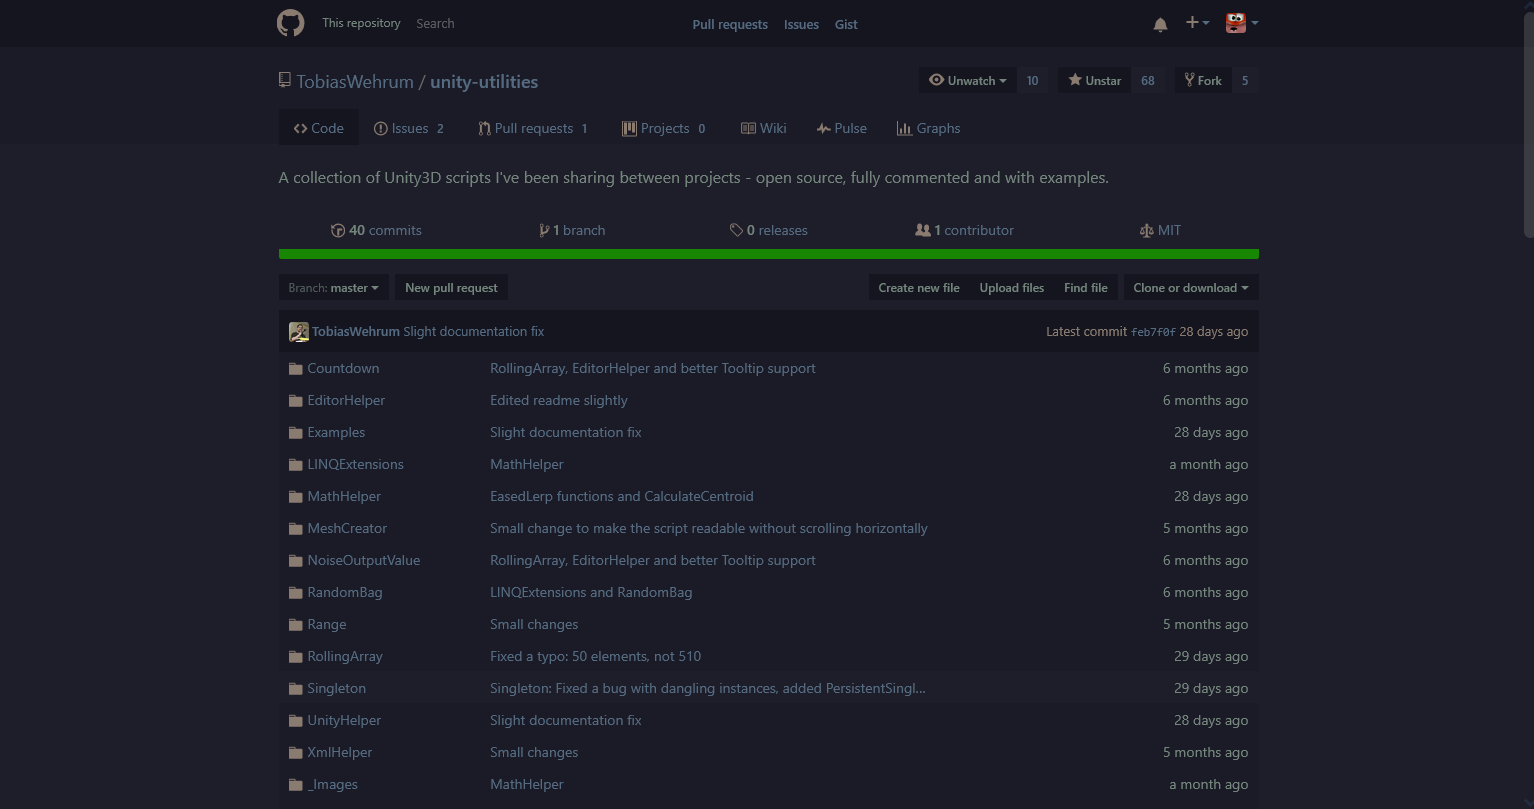Switch to the Code tab

click(318, 128)
